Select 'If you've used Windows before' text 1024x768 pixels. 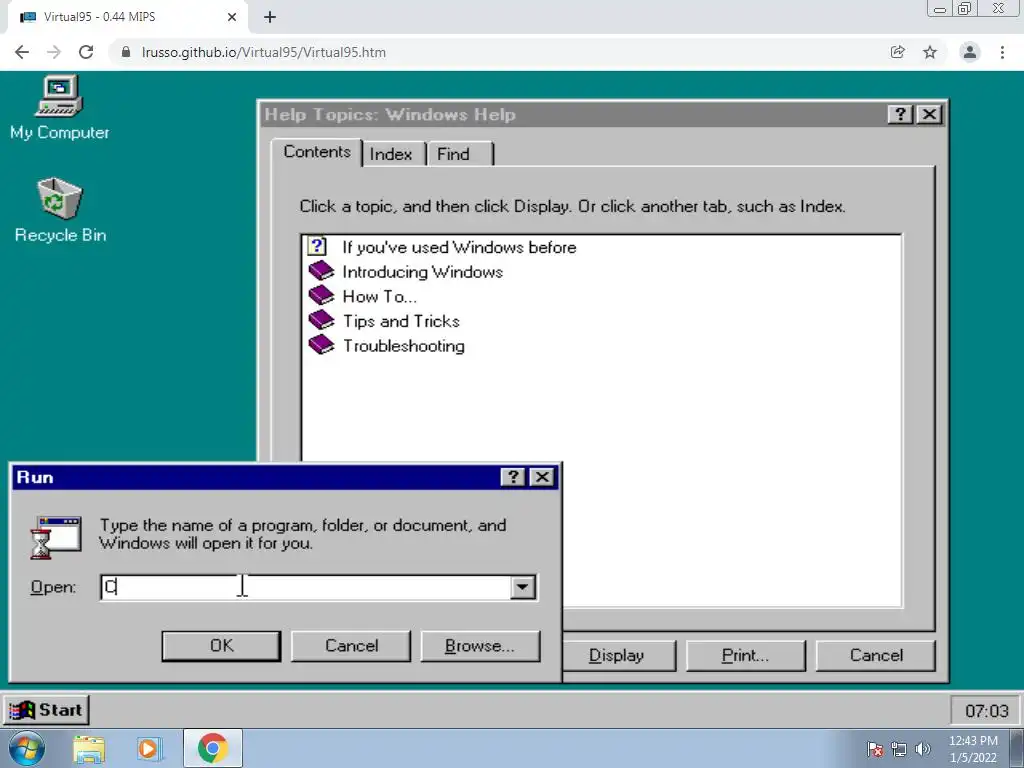[459, 247]
